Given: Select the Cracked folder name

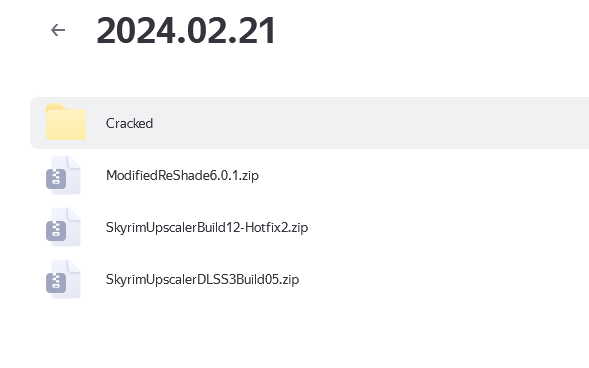Looking at the screenshot, I should 129,123.
